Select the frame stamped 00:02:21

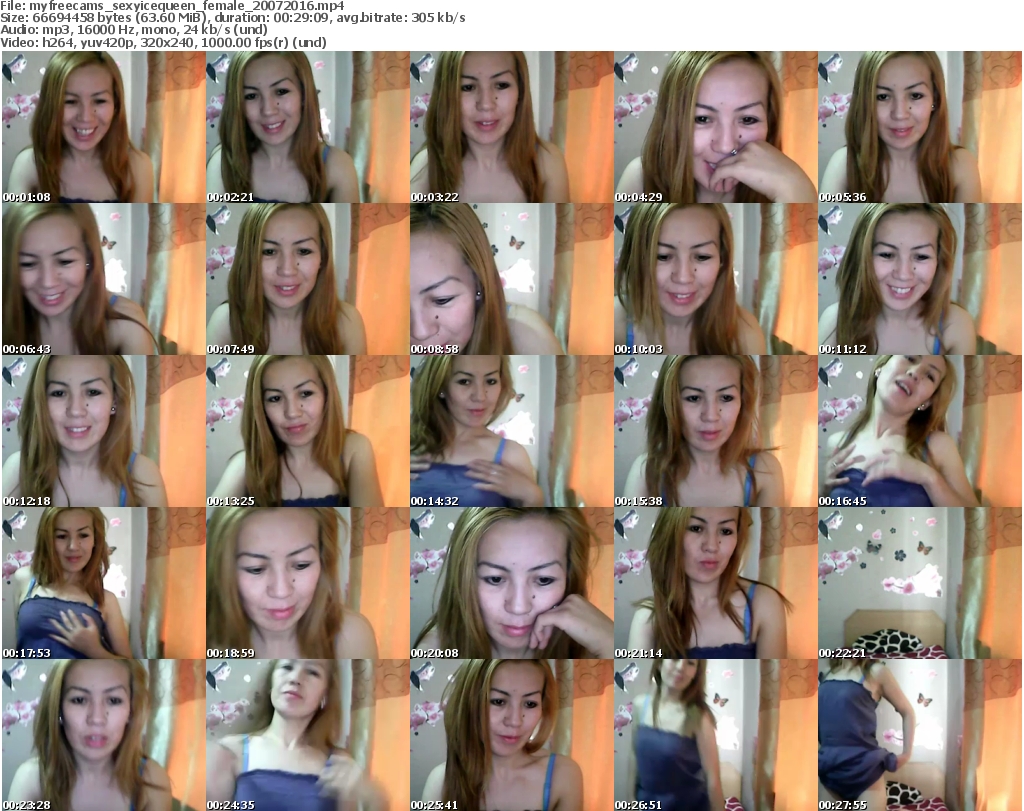308,127
